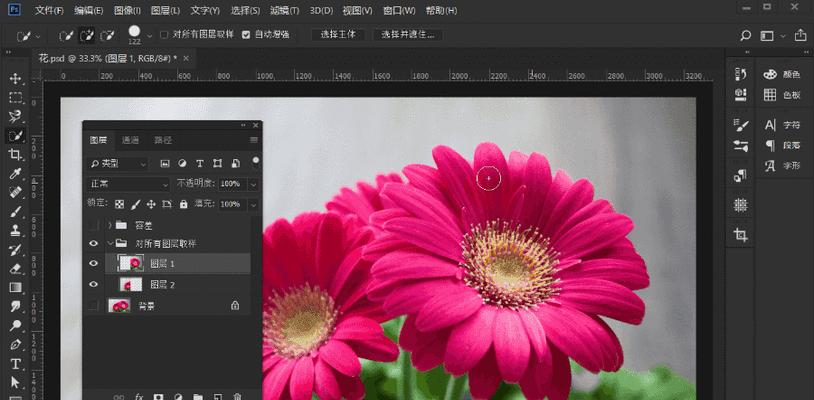Viewport: 814px width, 400px height.
Task: Open the Color panel palette icon
Action: click(770, 74)
